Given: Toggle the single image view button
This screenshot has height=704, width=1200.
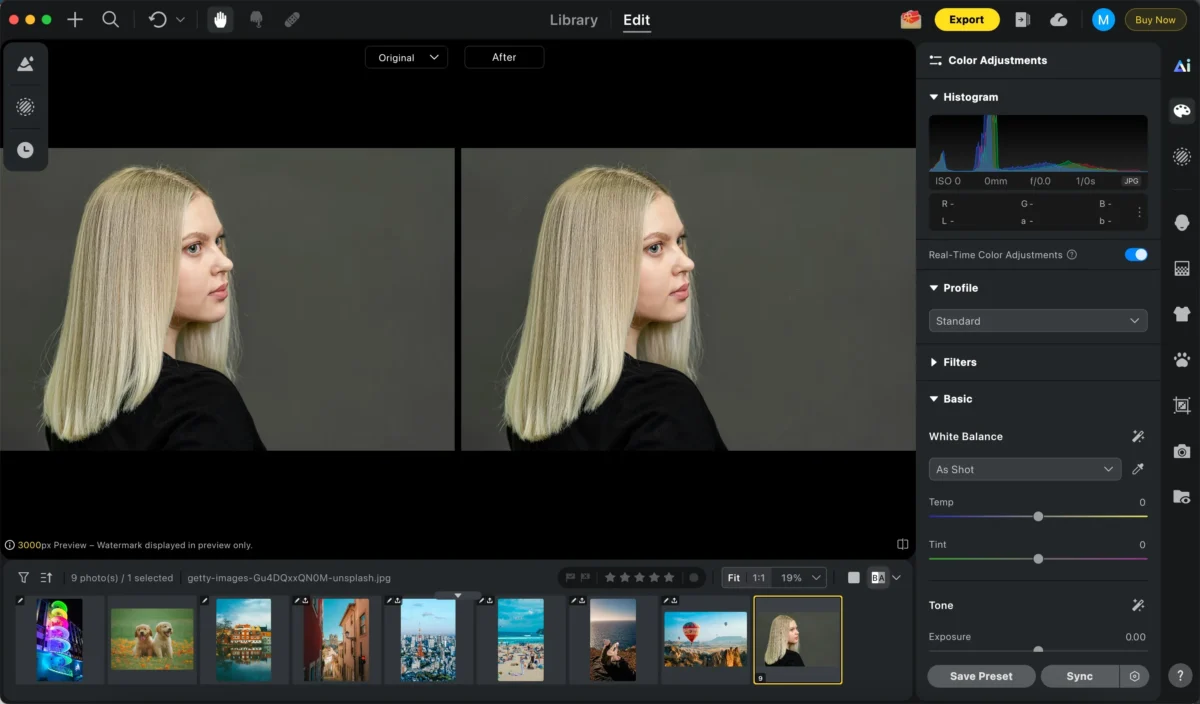Looking at the screenshot, I should pyautogui.click(x=853, y=578).
